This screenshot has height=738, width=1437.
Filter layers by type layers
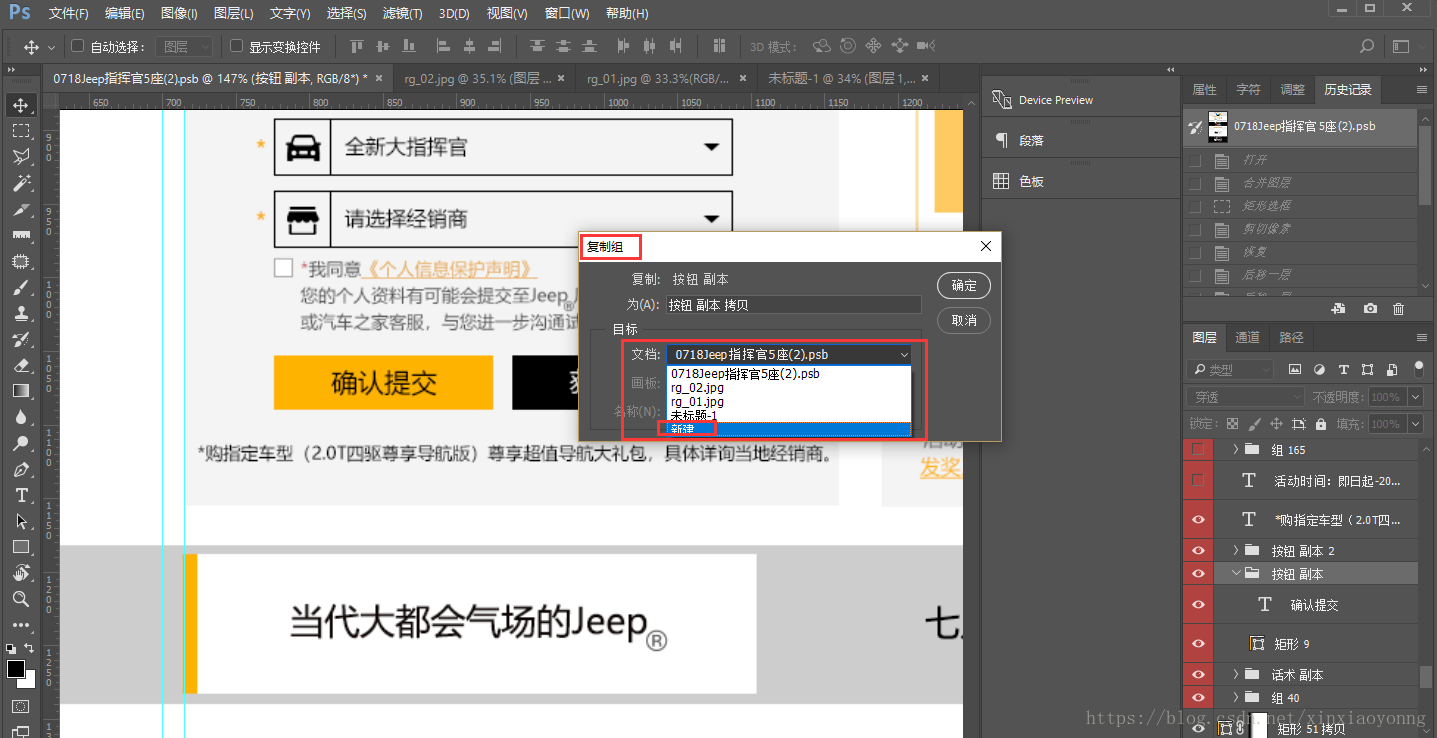point(1343,370)
